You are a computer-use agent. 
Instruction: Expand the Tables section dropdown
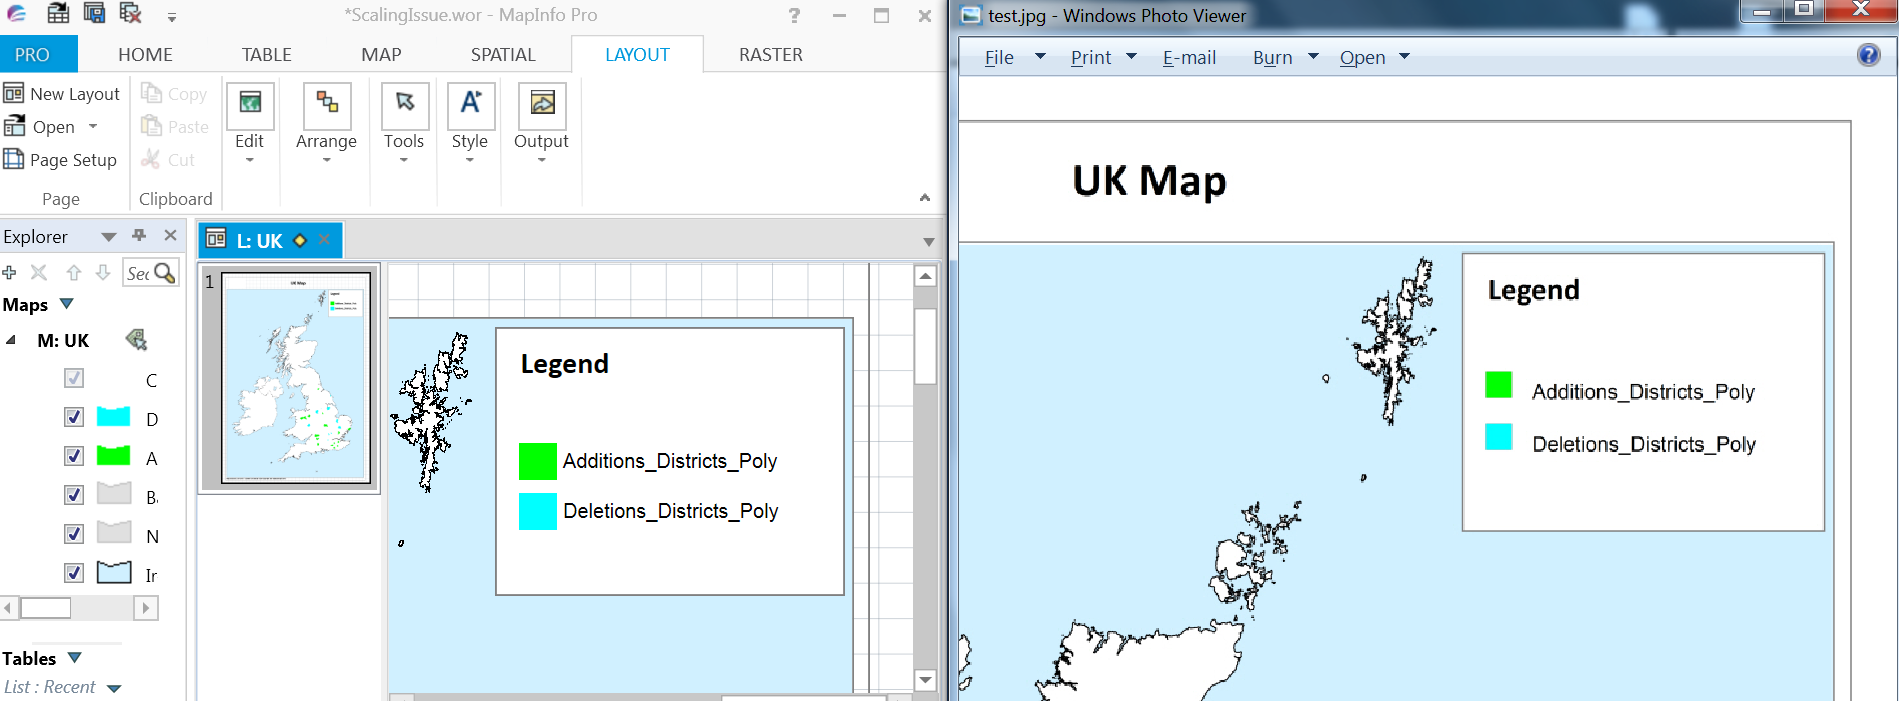coord(74,658)
